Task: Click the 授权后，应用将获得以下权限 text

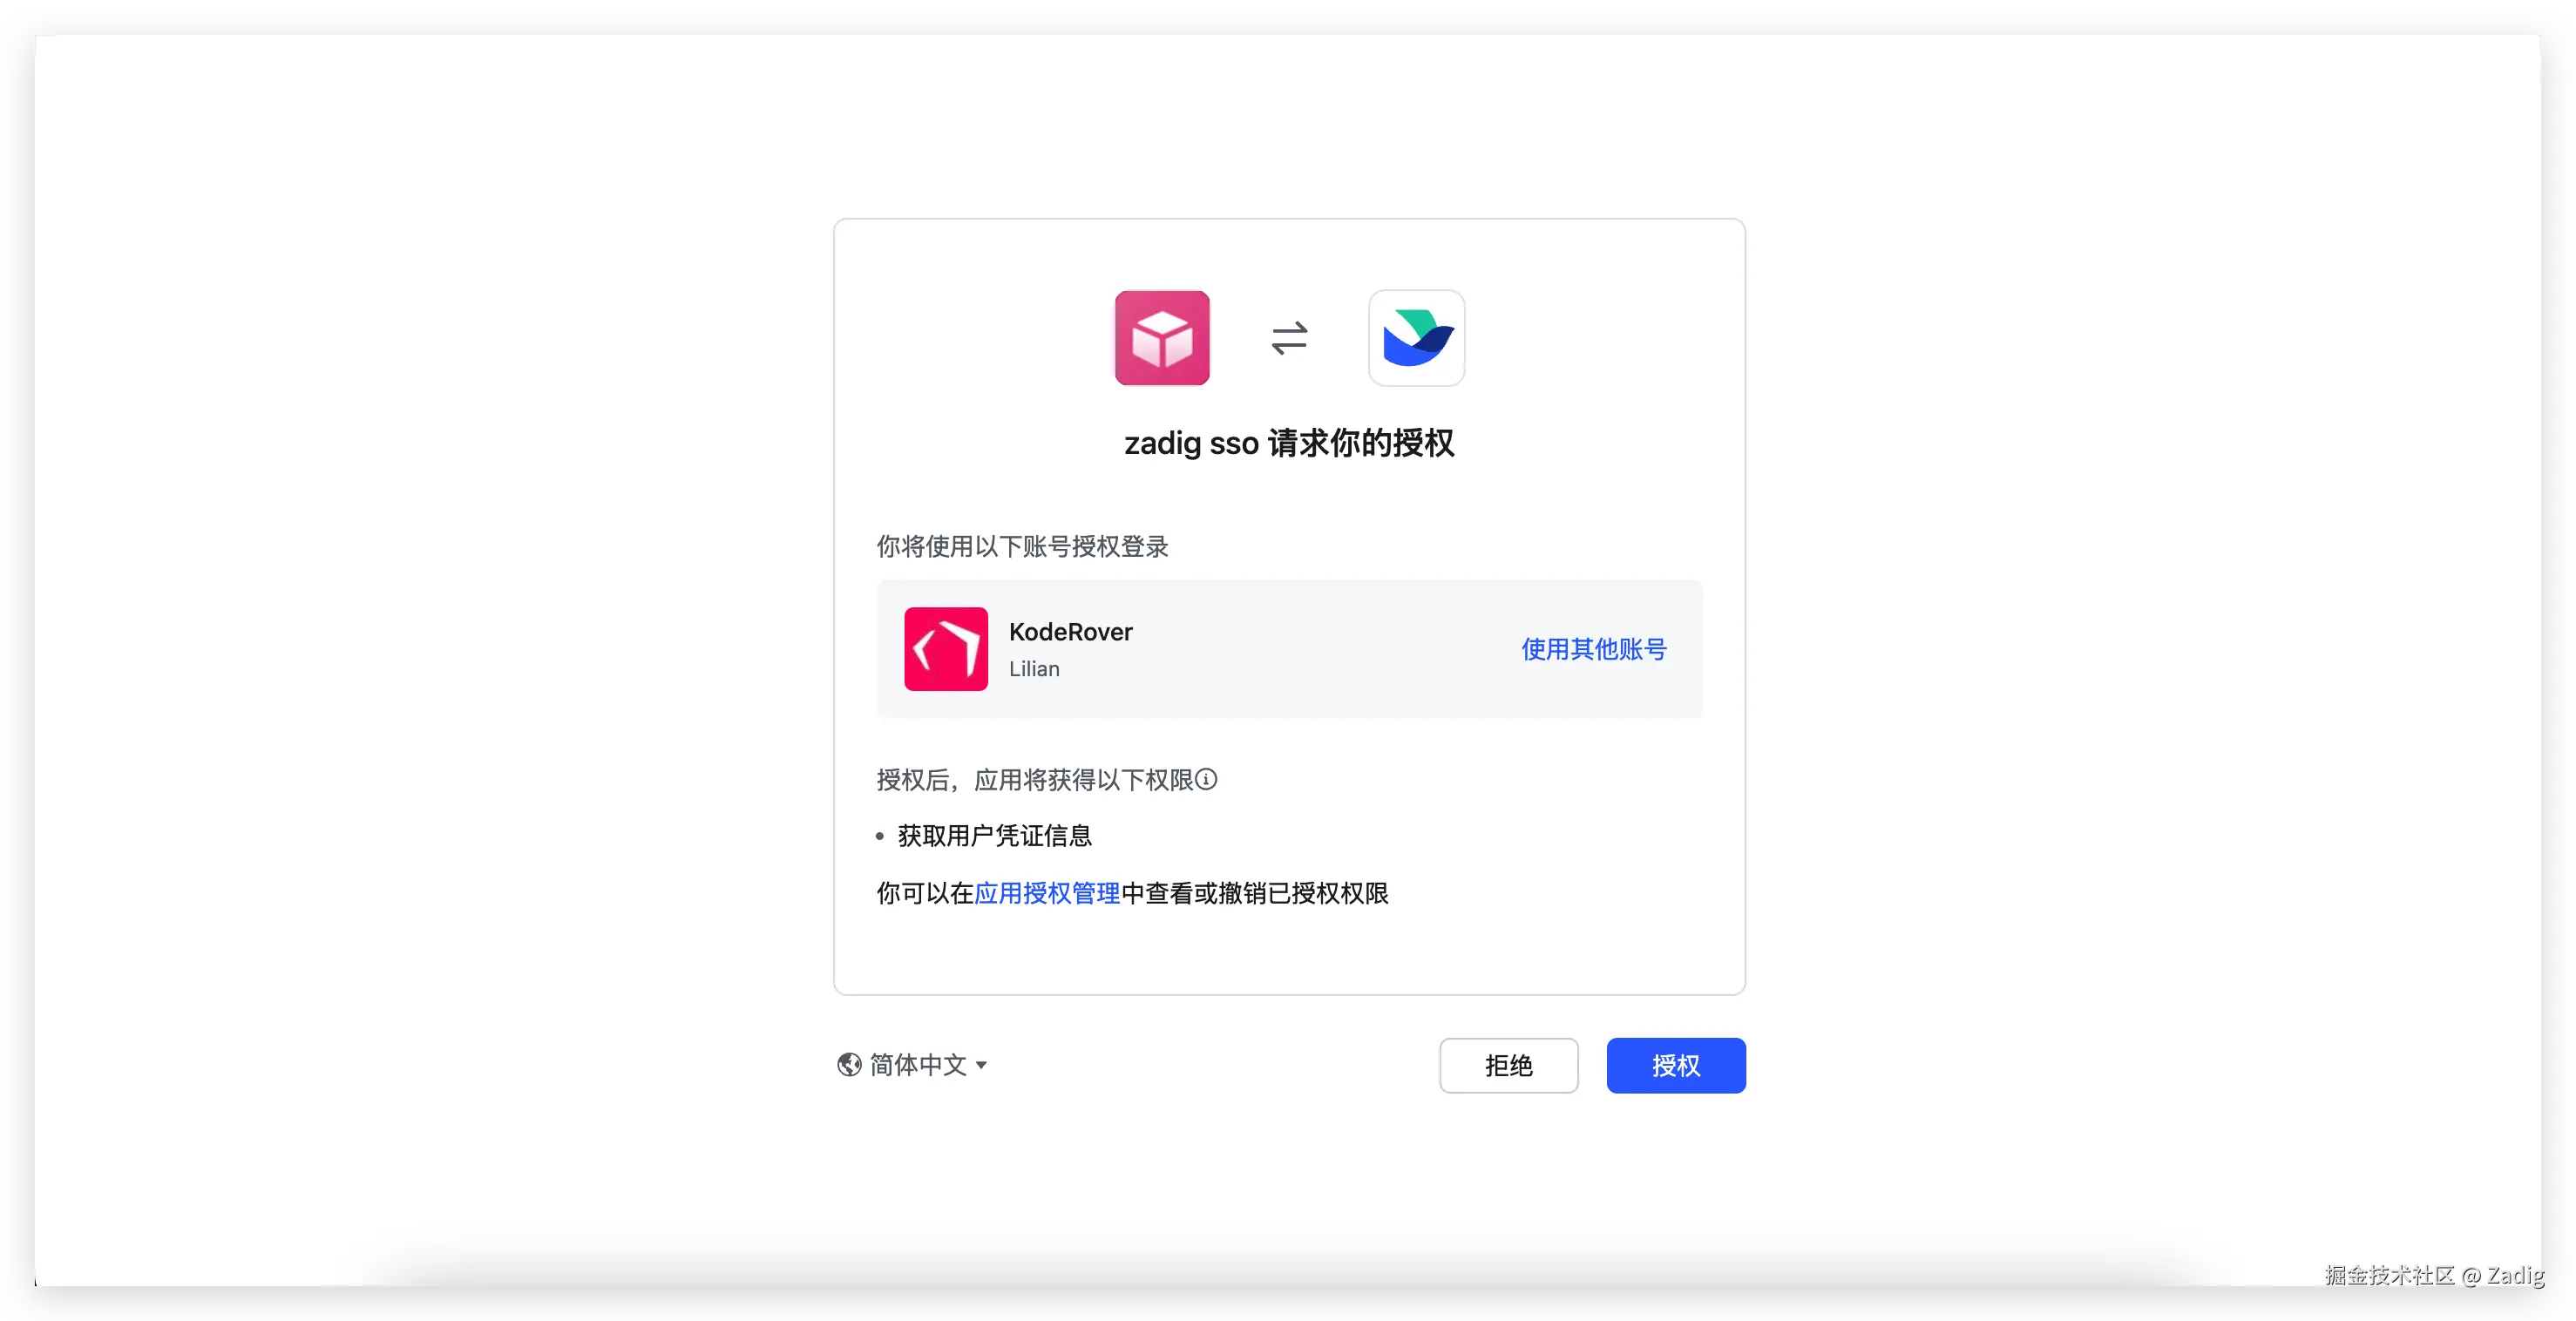Action: pyautogui.click(x=1034, y=780)
